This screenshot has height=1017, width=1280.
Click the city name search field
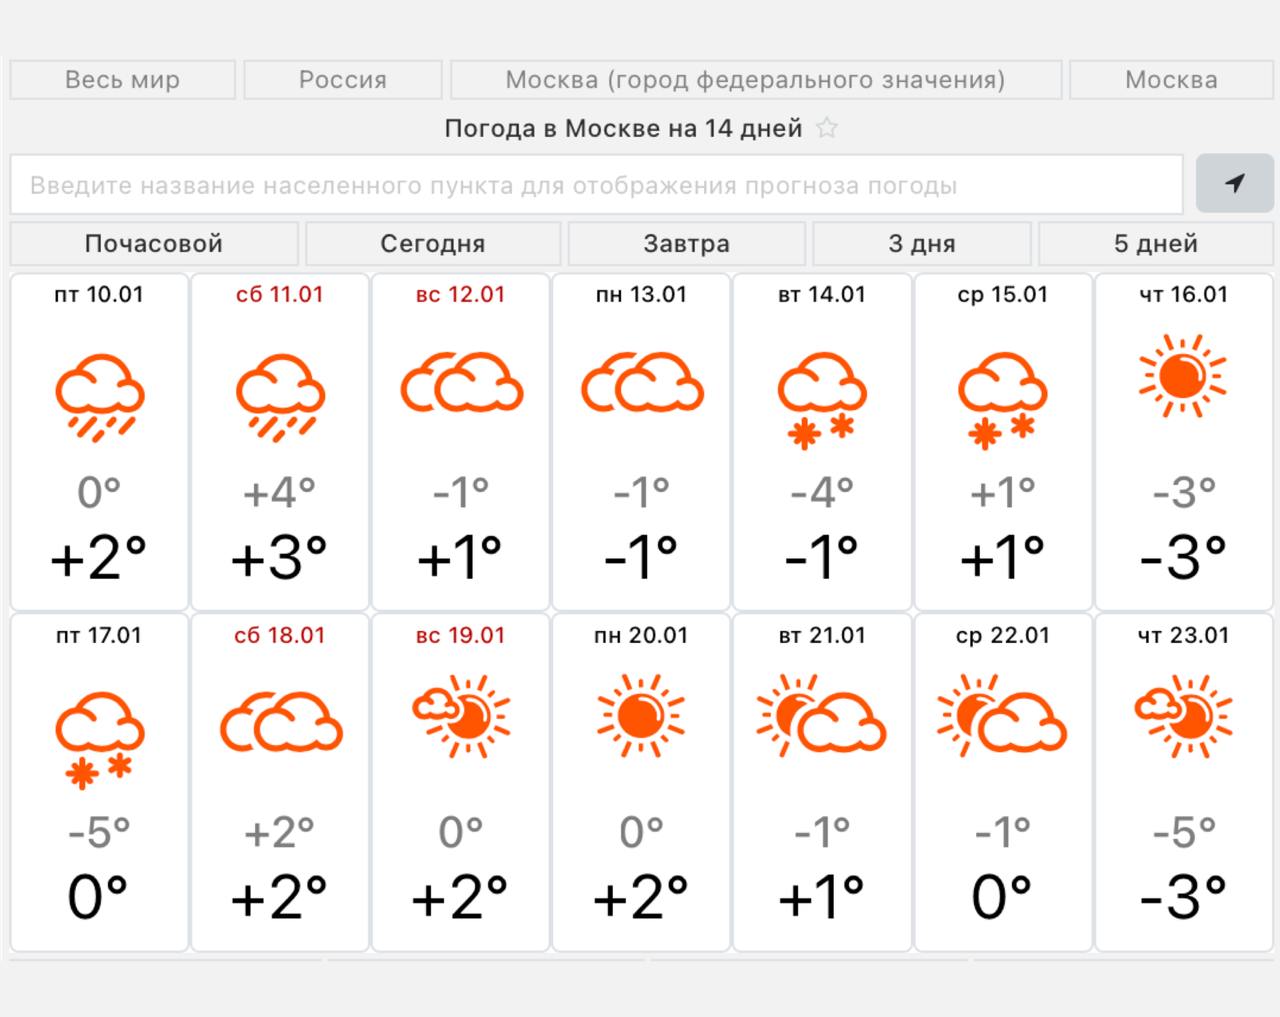click(596, 185)
